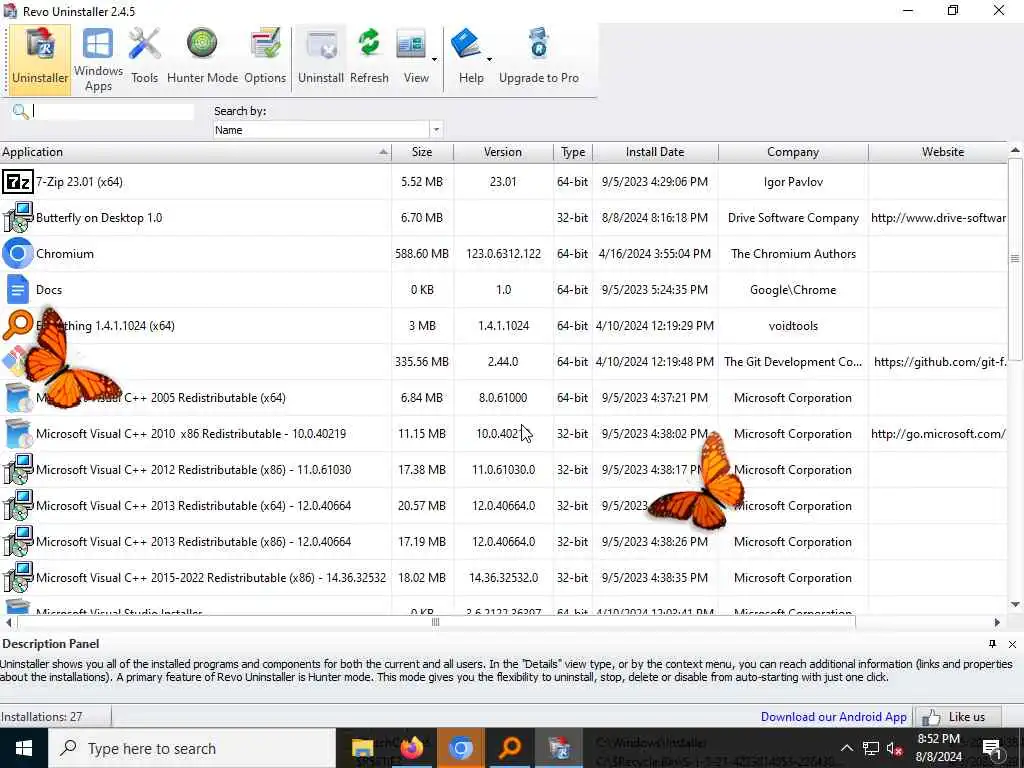This screenshot has width=1024, height=768.
Task: Click the Windows taskbar search box
Action: [192, 748]
